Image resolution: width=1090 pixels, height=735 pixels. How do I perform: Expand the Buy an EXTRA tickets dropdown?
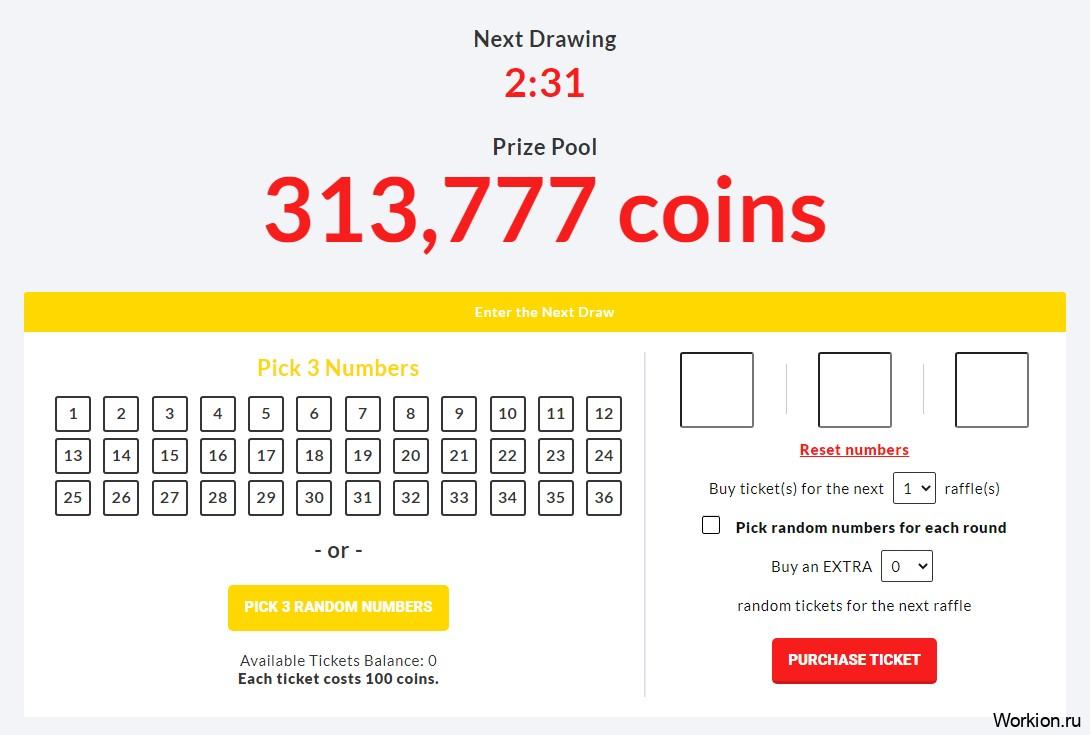(906, 566)
